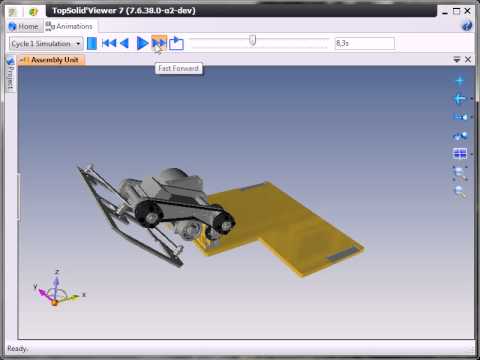480x360 pixels.
Task: Expand the collapsed Project side panel
Action: [x=10, y=73]
